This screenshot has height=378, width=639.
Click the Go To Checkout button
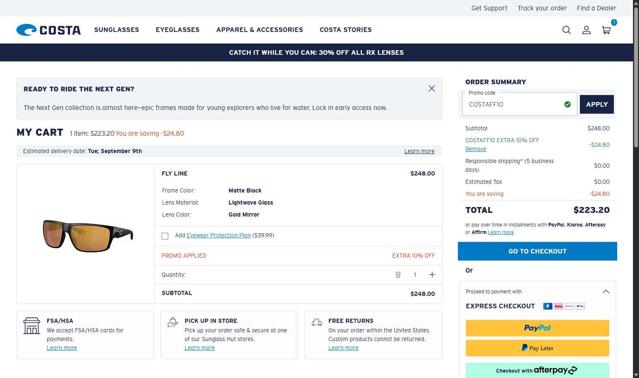(x=537, y=251)
